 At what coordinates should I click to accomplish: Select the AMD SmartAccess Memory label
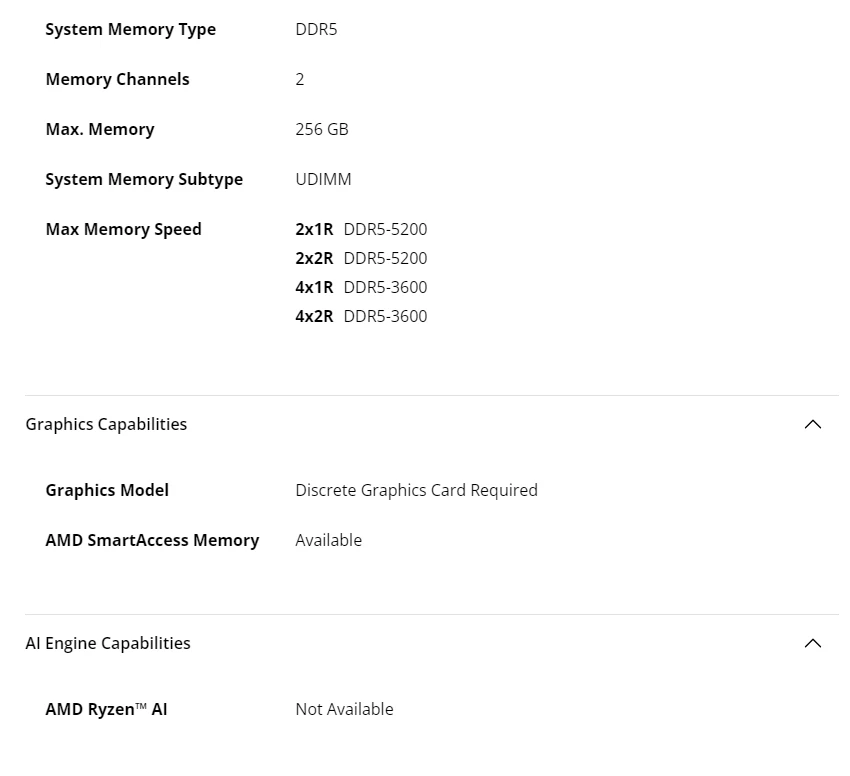pyautogui.click(x=152, y=540)
